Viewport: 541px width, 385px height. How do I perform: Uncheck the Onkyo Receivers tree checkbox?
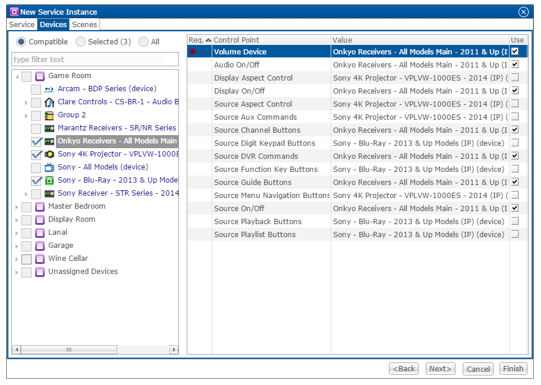[x=36, y=141]
